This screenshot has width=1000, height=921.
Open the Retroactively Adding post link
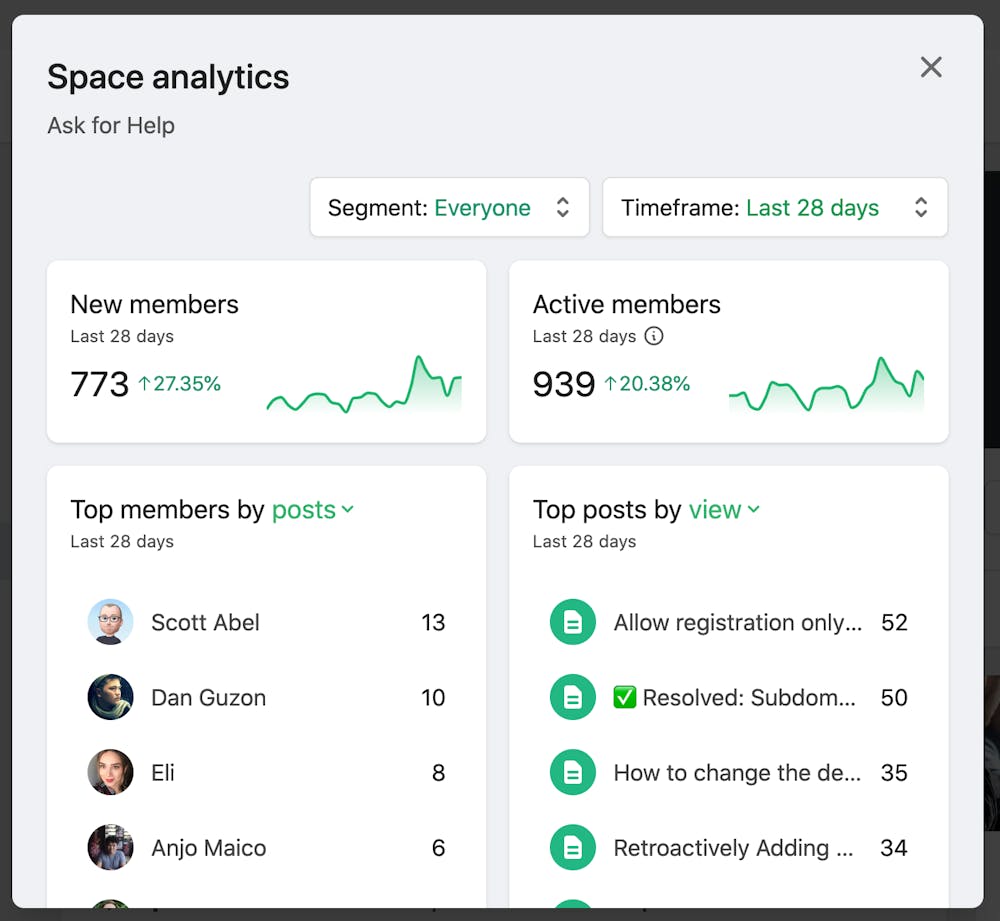[x=733, y=848]
